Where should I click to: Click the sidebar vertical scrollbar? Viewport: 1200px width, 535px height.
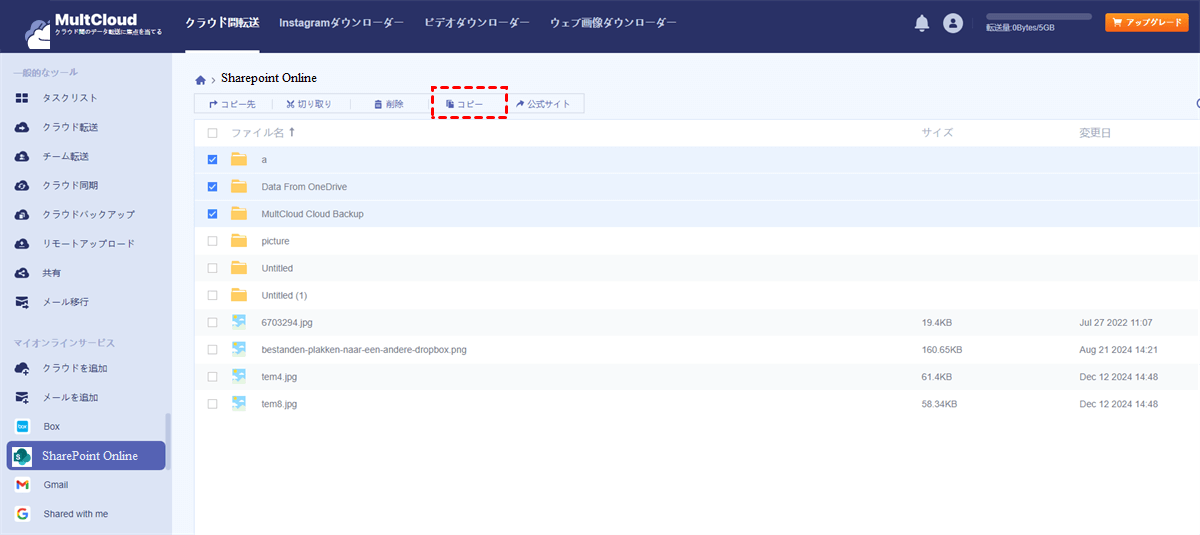tap(168, 440)
